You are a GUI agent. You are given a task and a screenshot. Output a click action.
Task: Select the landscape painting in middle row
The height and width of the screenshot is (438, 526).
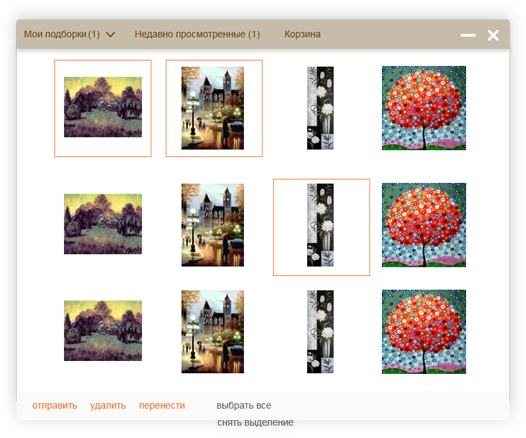pyautogui.click(x=103, y=224)
